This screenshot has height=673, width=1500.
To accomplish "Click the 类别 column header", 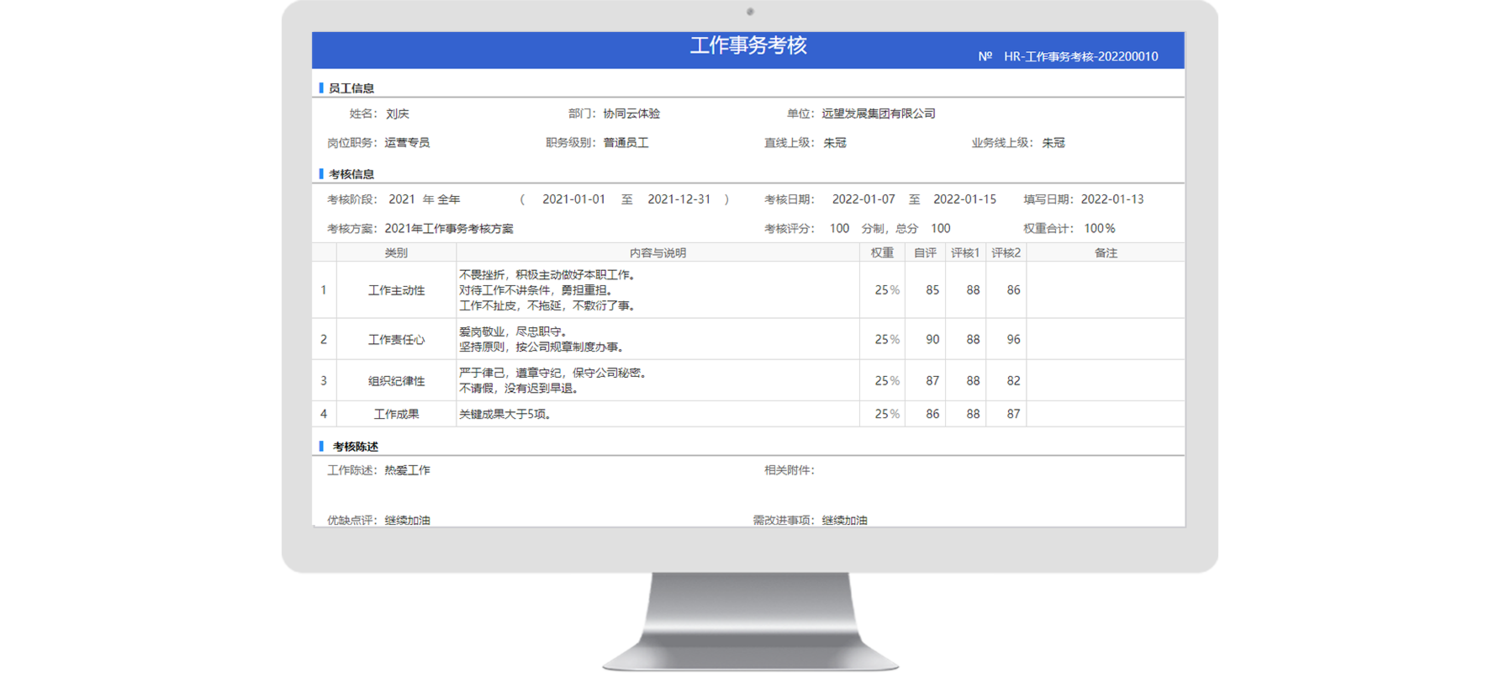I will 396,253.
